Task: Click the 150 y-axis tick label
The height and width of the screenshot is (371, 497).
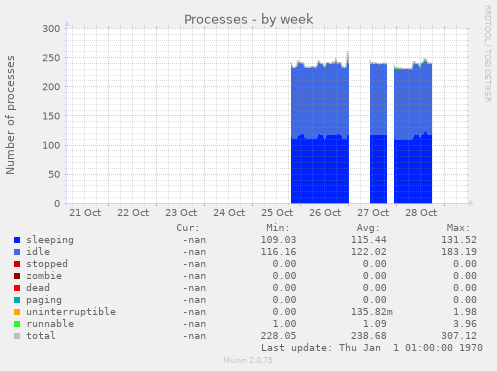Action: pyautogui.click(x=51, y=116)
